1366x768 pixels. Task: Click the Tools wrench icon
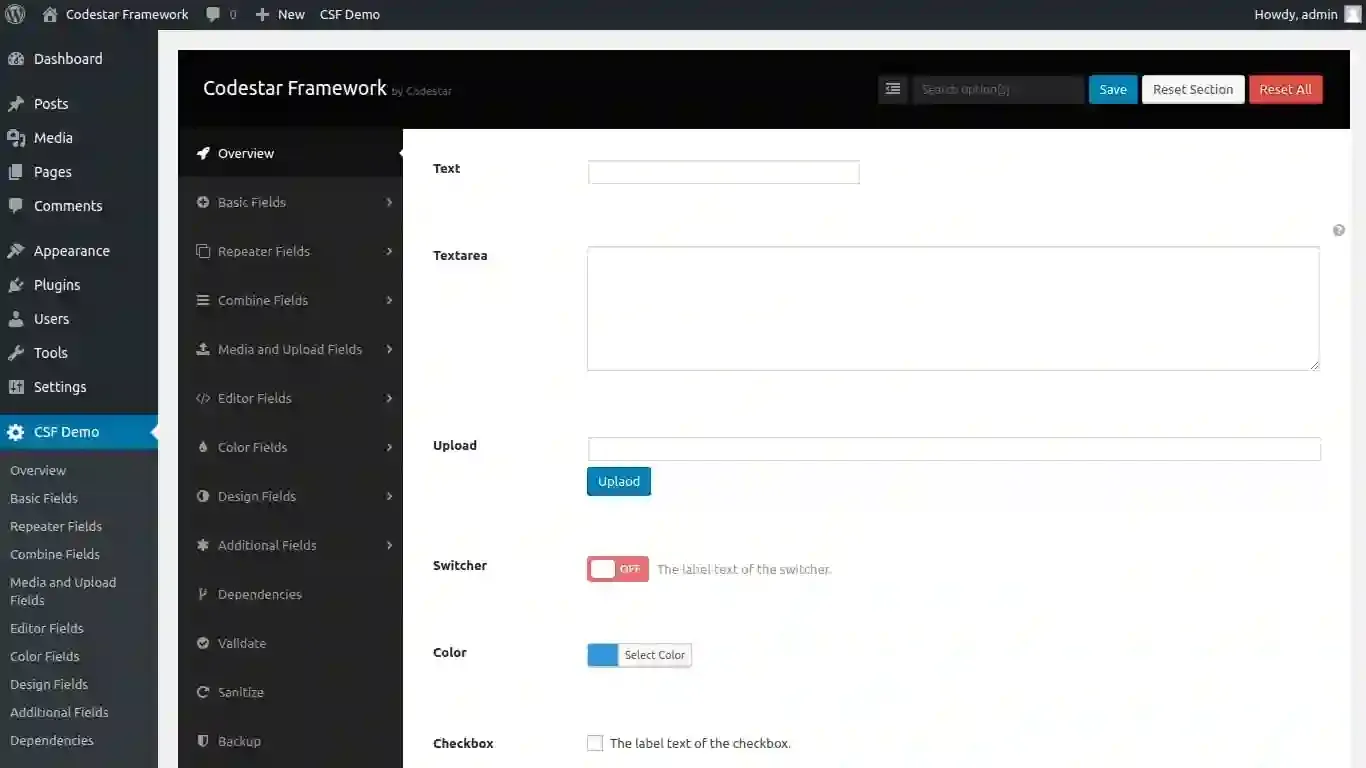pyautogui.click(x=16, y=353)
